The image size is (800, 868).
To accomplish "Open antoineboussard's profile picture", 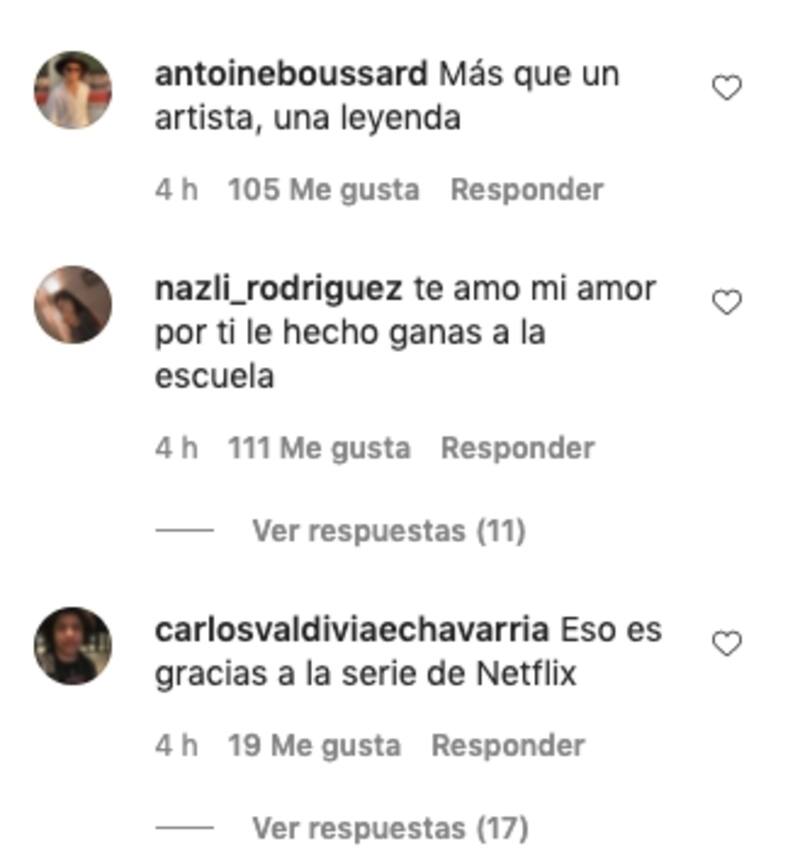I will [x=73, y=90].
